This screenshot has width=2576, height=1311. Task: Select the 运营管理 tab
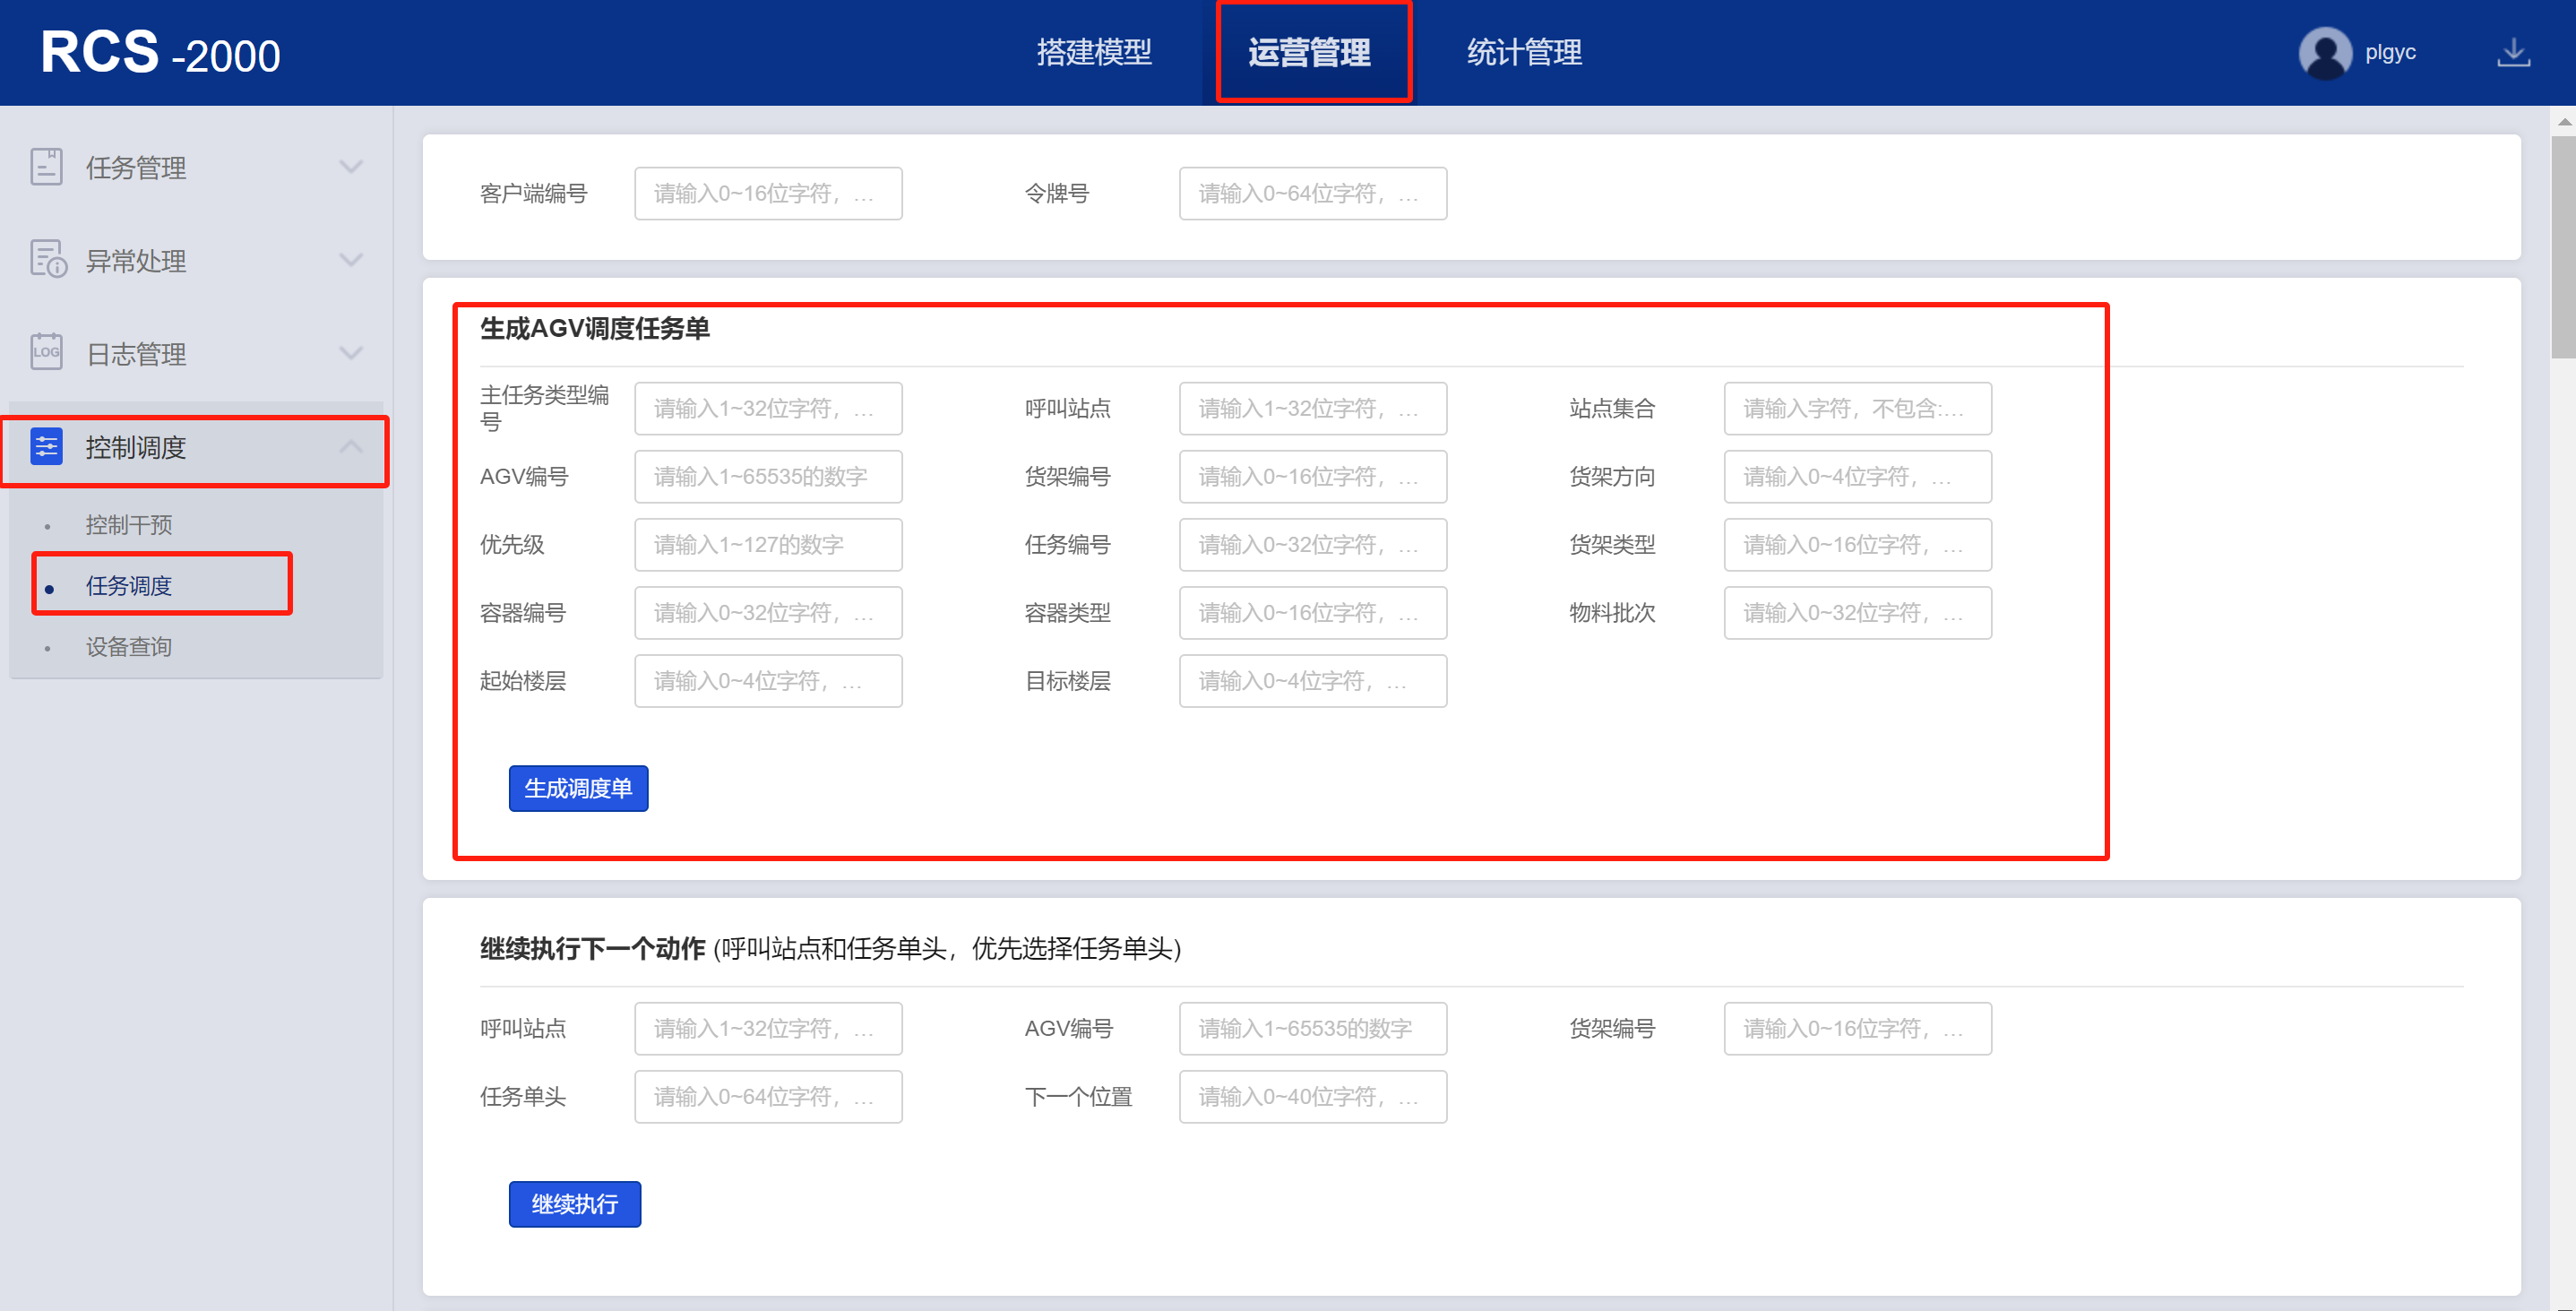pos(1309,52)
